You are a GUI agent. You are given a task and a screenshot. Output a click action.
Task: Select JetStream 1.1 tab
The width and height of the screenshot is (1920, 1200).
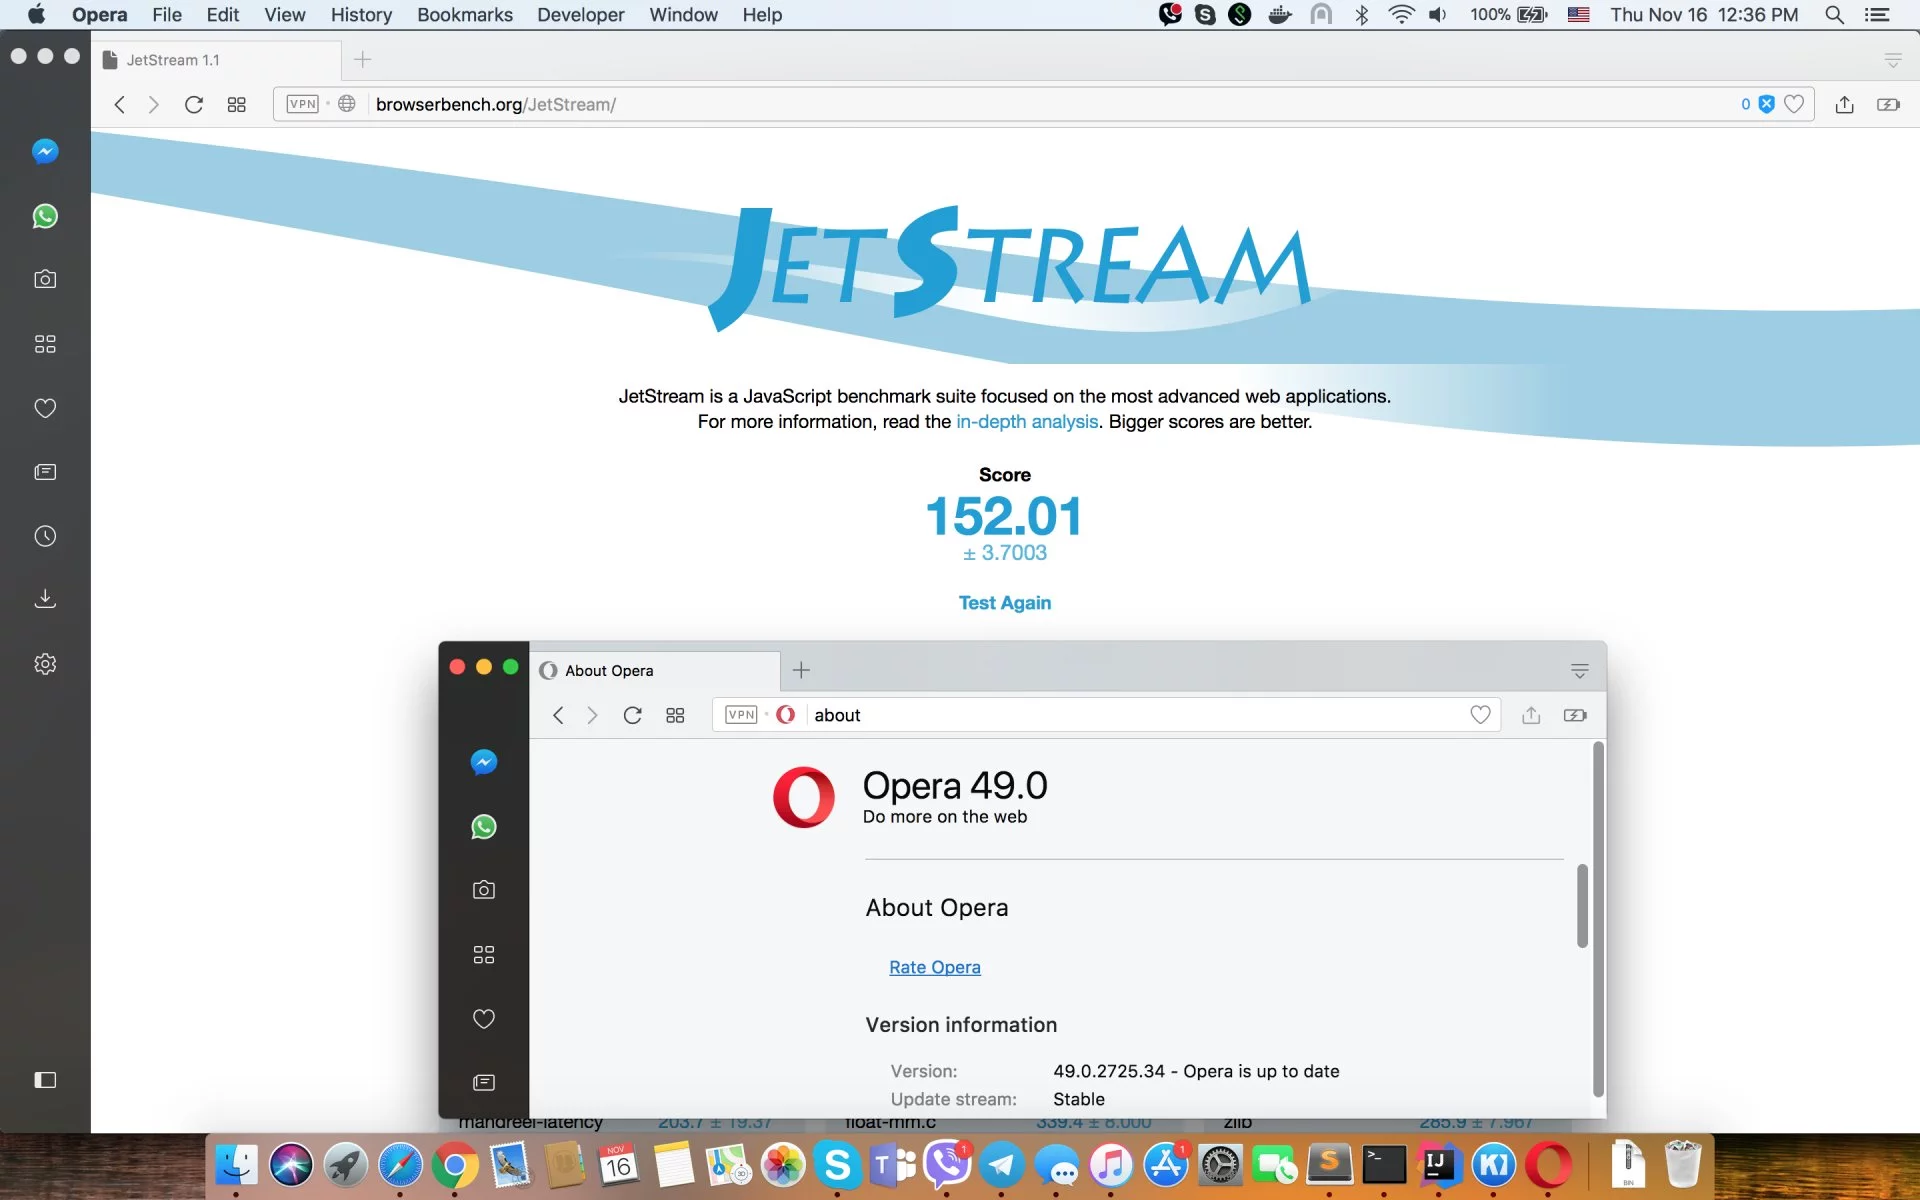coord(215,60)
